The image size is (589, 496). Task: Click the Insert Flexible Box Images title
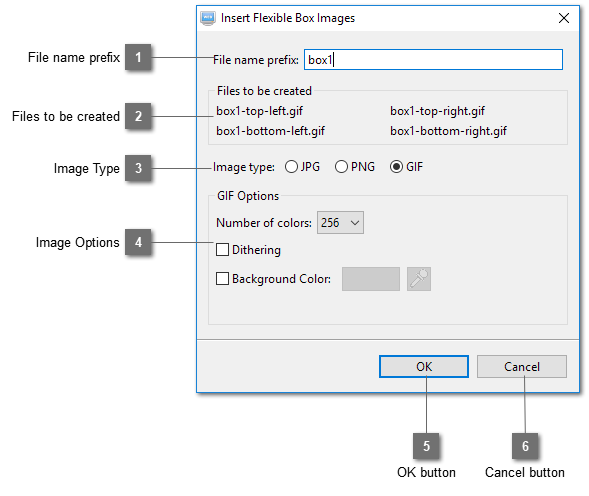288,18
